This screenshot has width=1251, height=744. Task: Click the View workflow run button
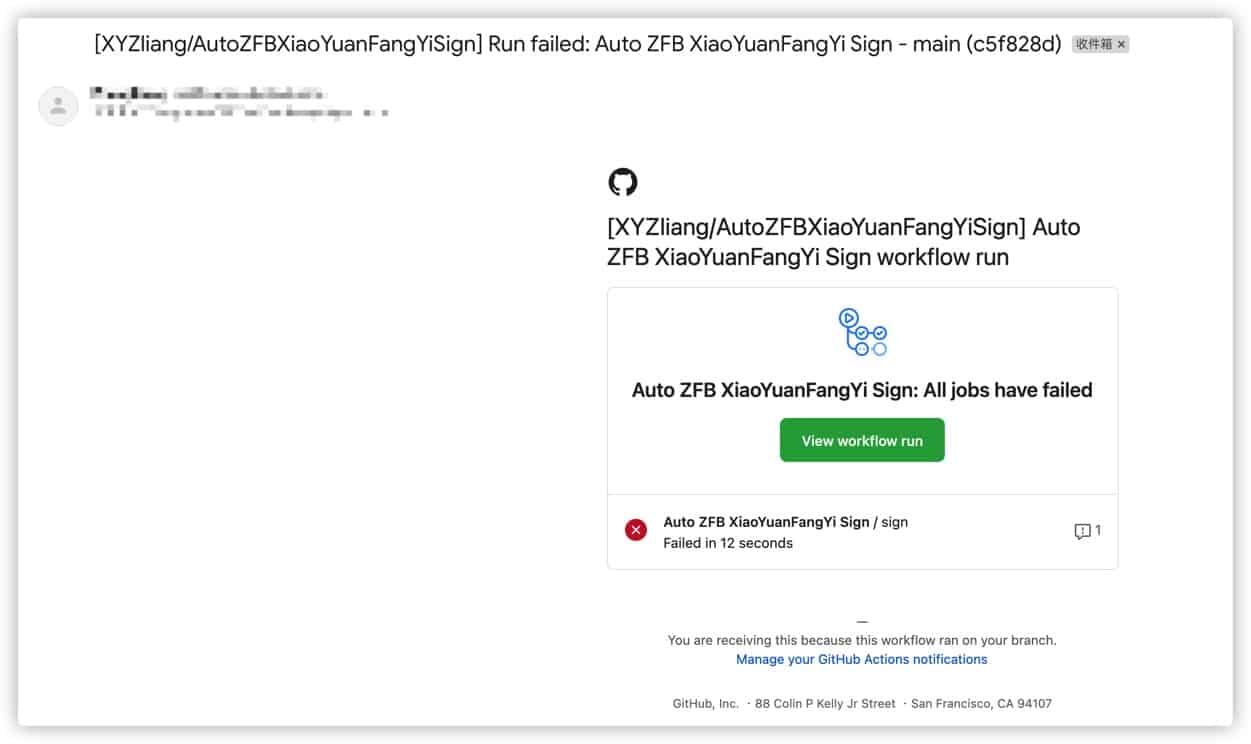tap(862, 440)
